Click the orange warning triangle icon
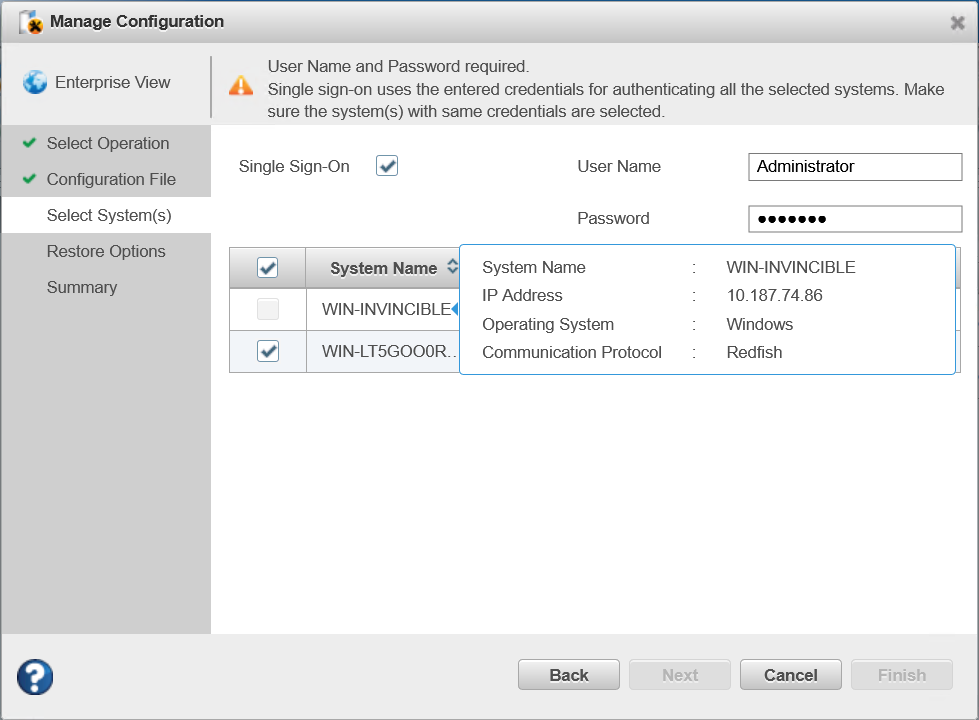 (241, 86)
